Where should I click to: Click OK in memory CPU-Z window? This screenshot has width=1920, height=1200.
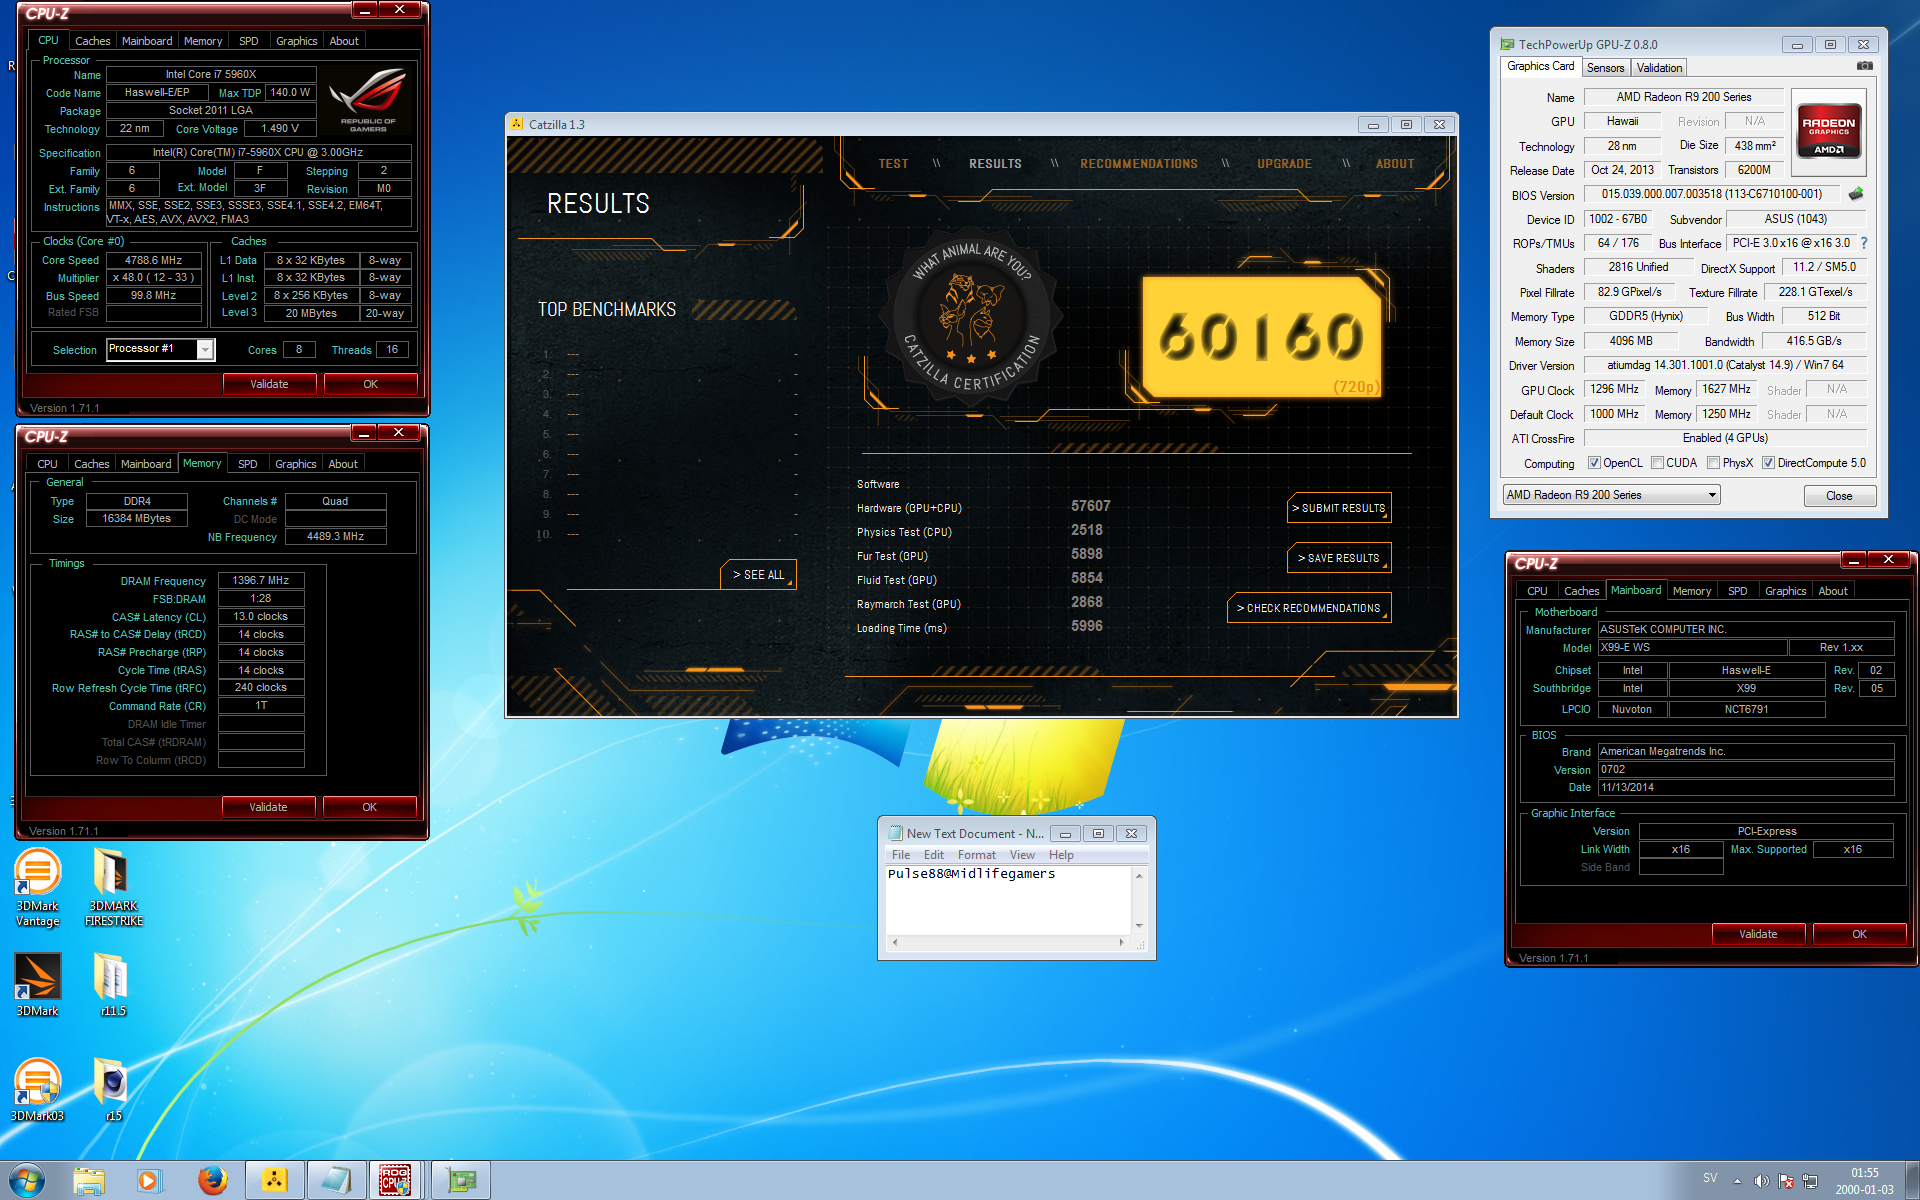tap(369, 807)
